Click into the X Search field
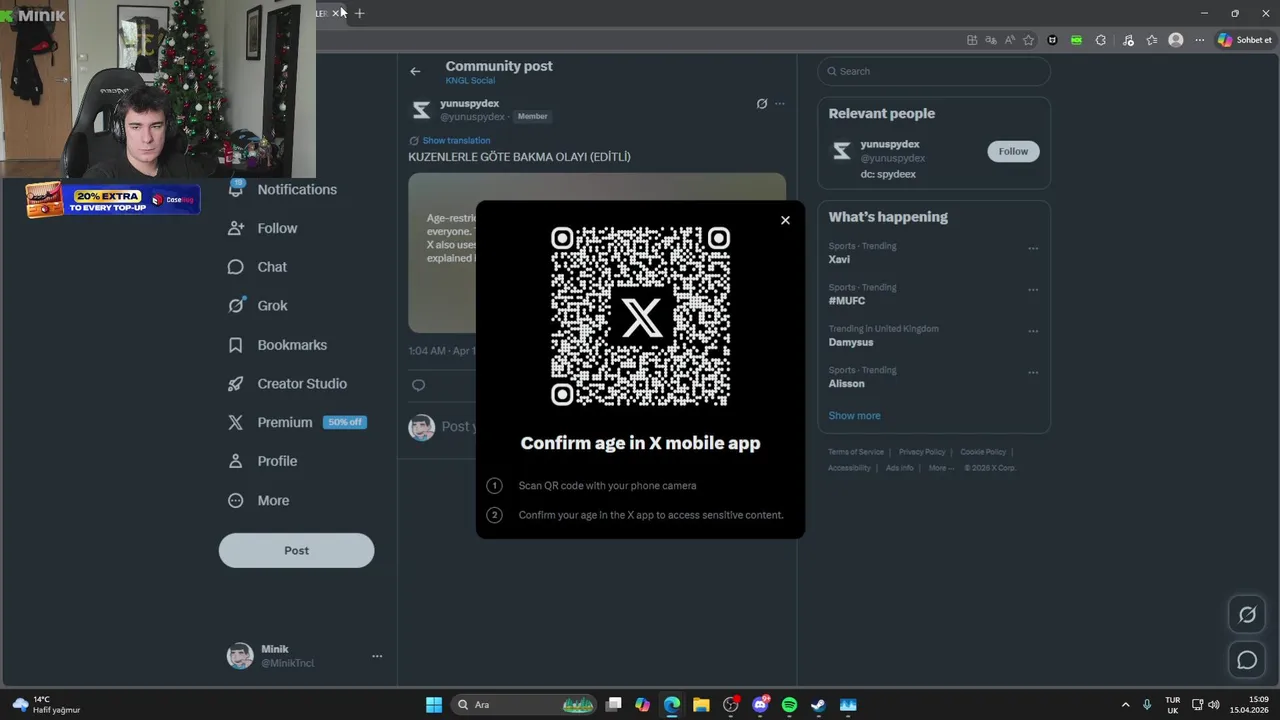The width and height of the screenshot is (1280, 720). [934, 71]
